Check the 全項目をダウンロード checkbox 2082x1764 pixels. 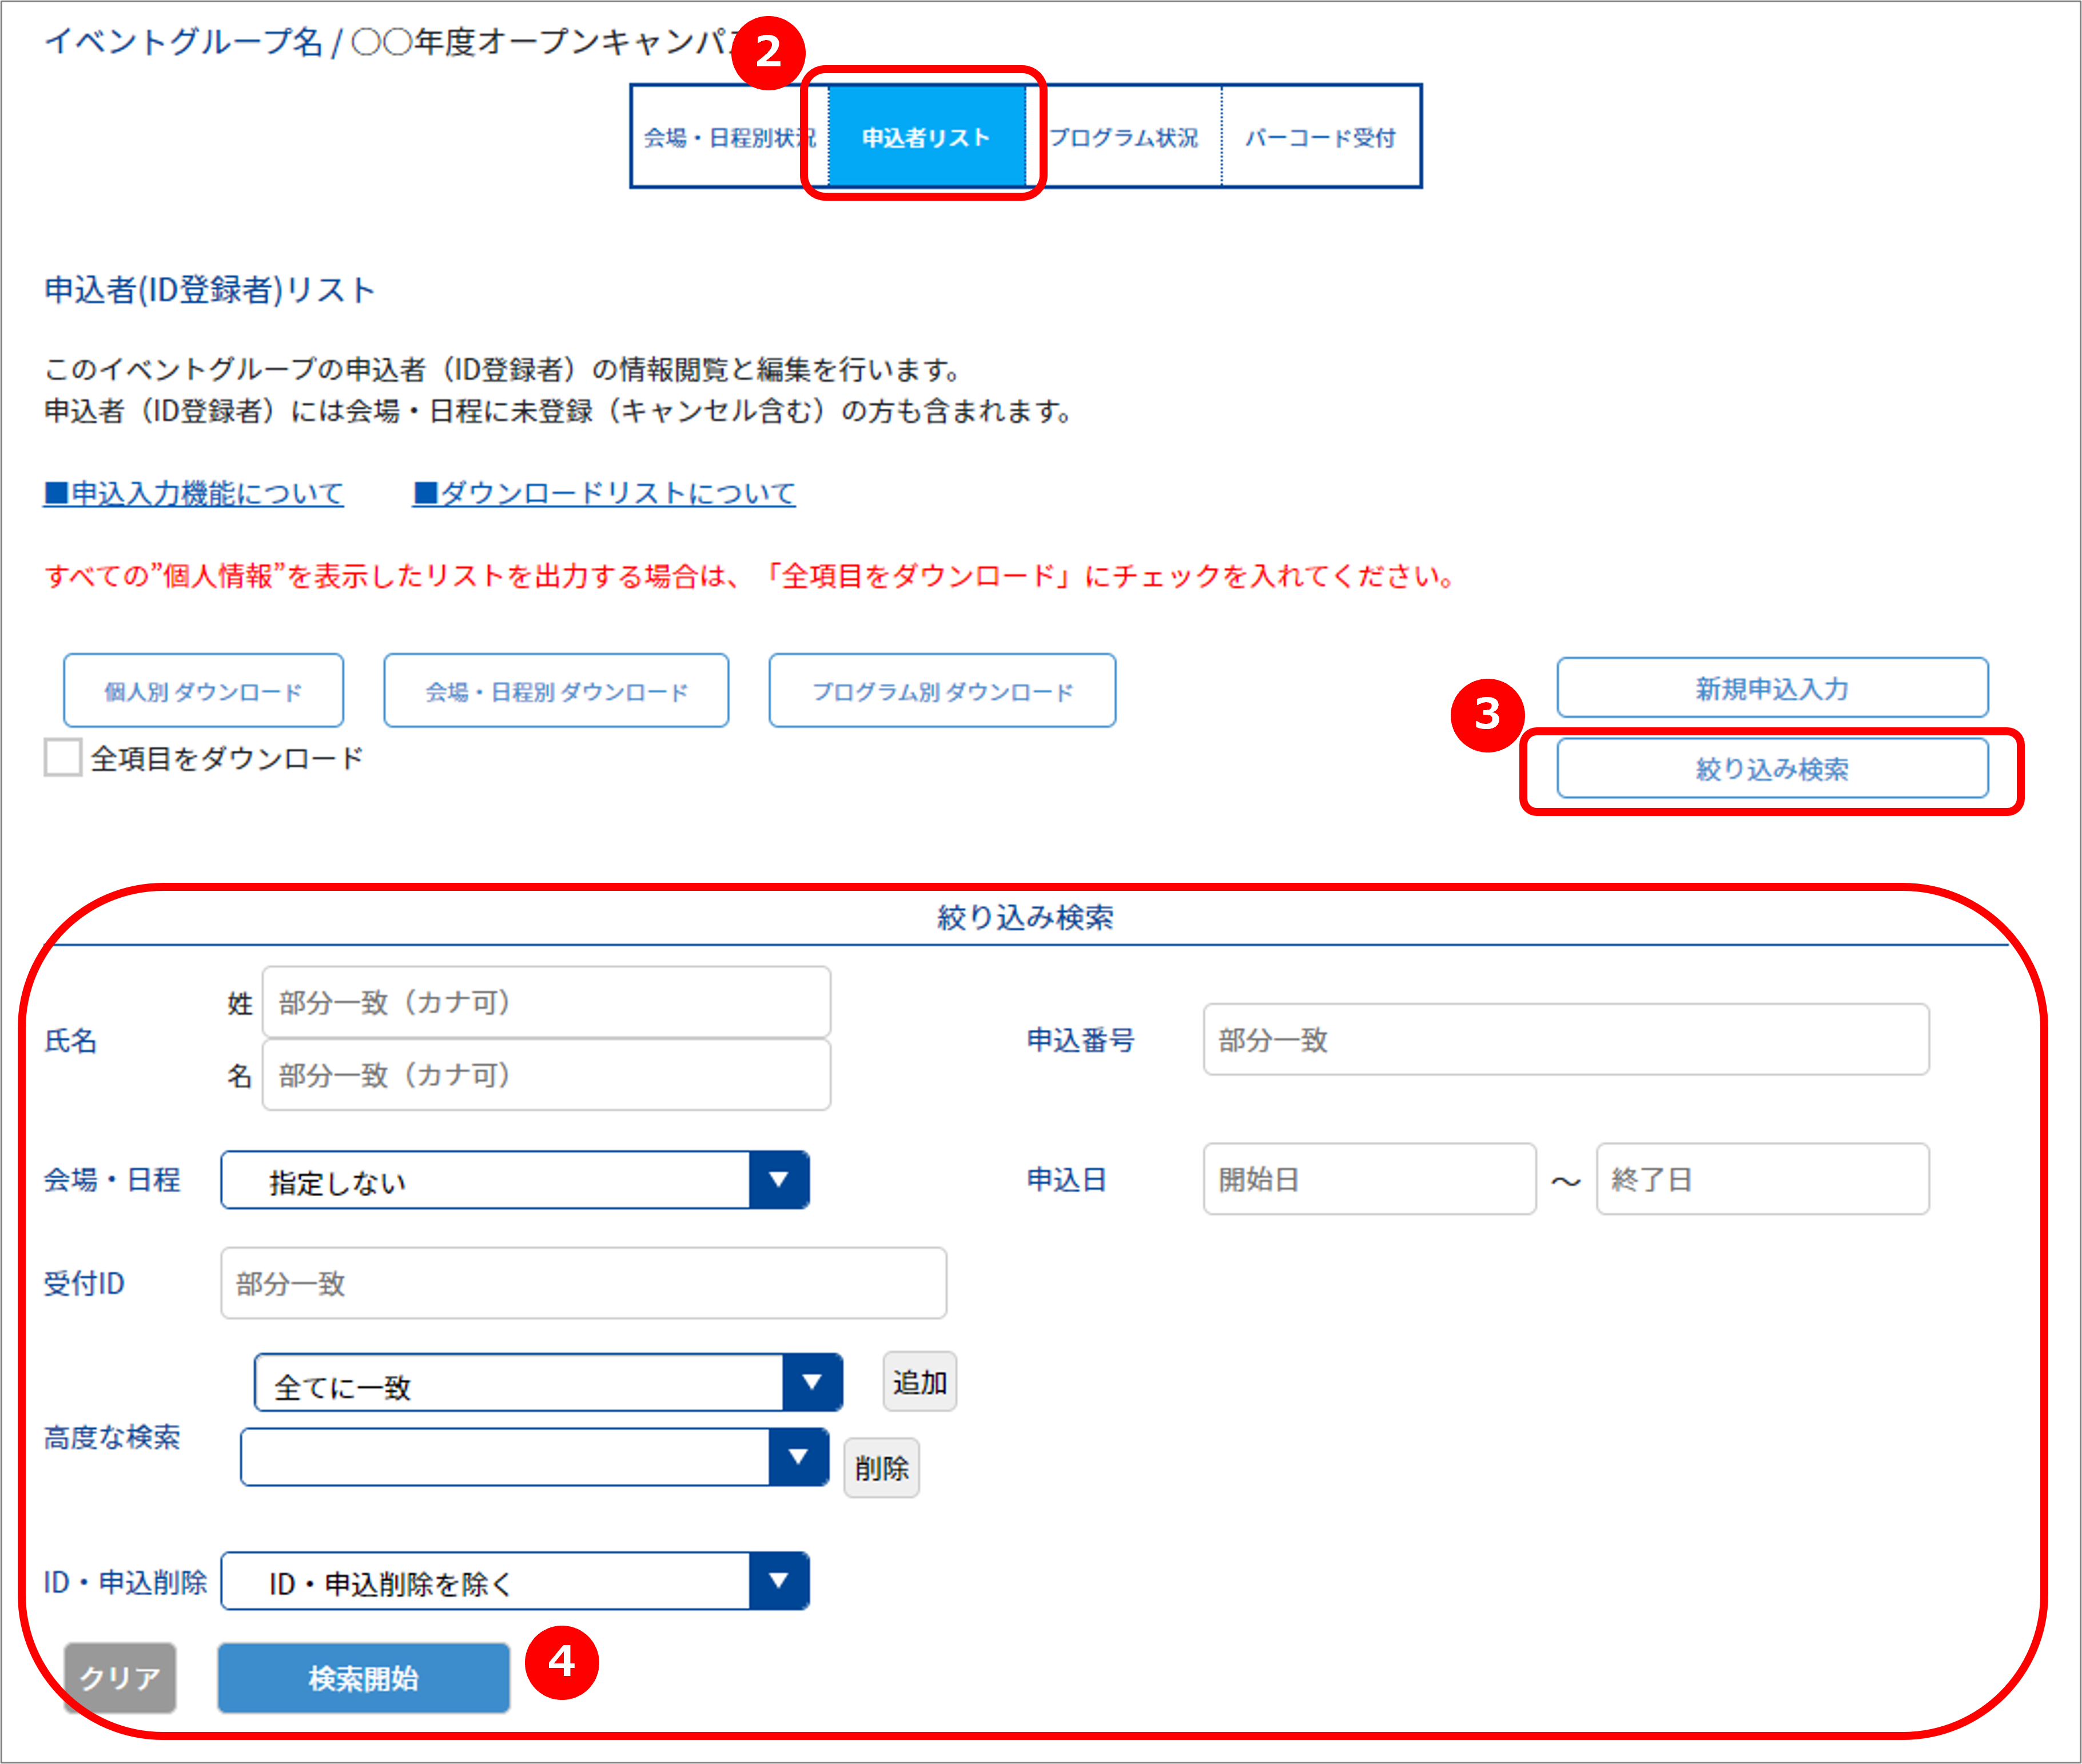62,758
